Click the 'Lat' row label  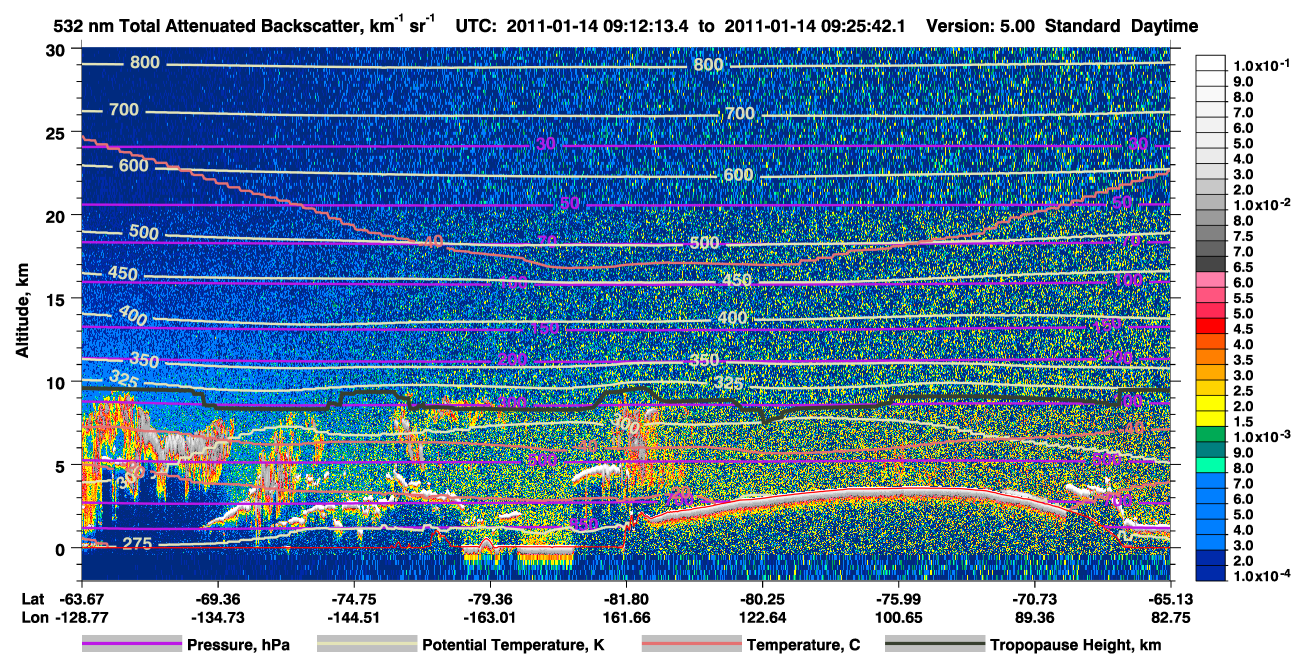pyautogui.click(x=33, y=598)
